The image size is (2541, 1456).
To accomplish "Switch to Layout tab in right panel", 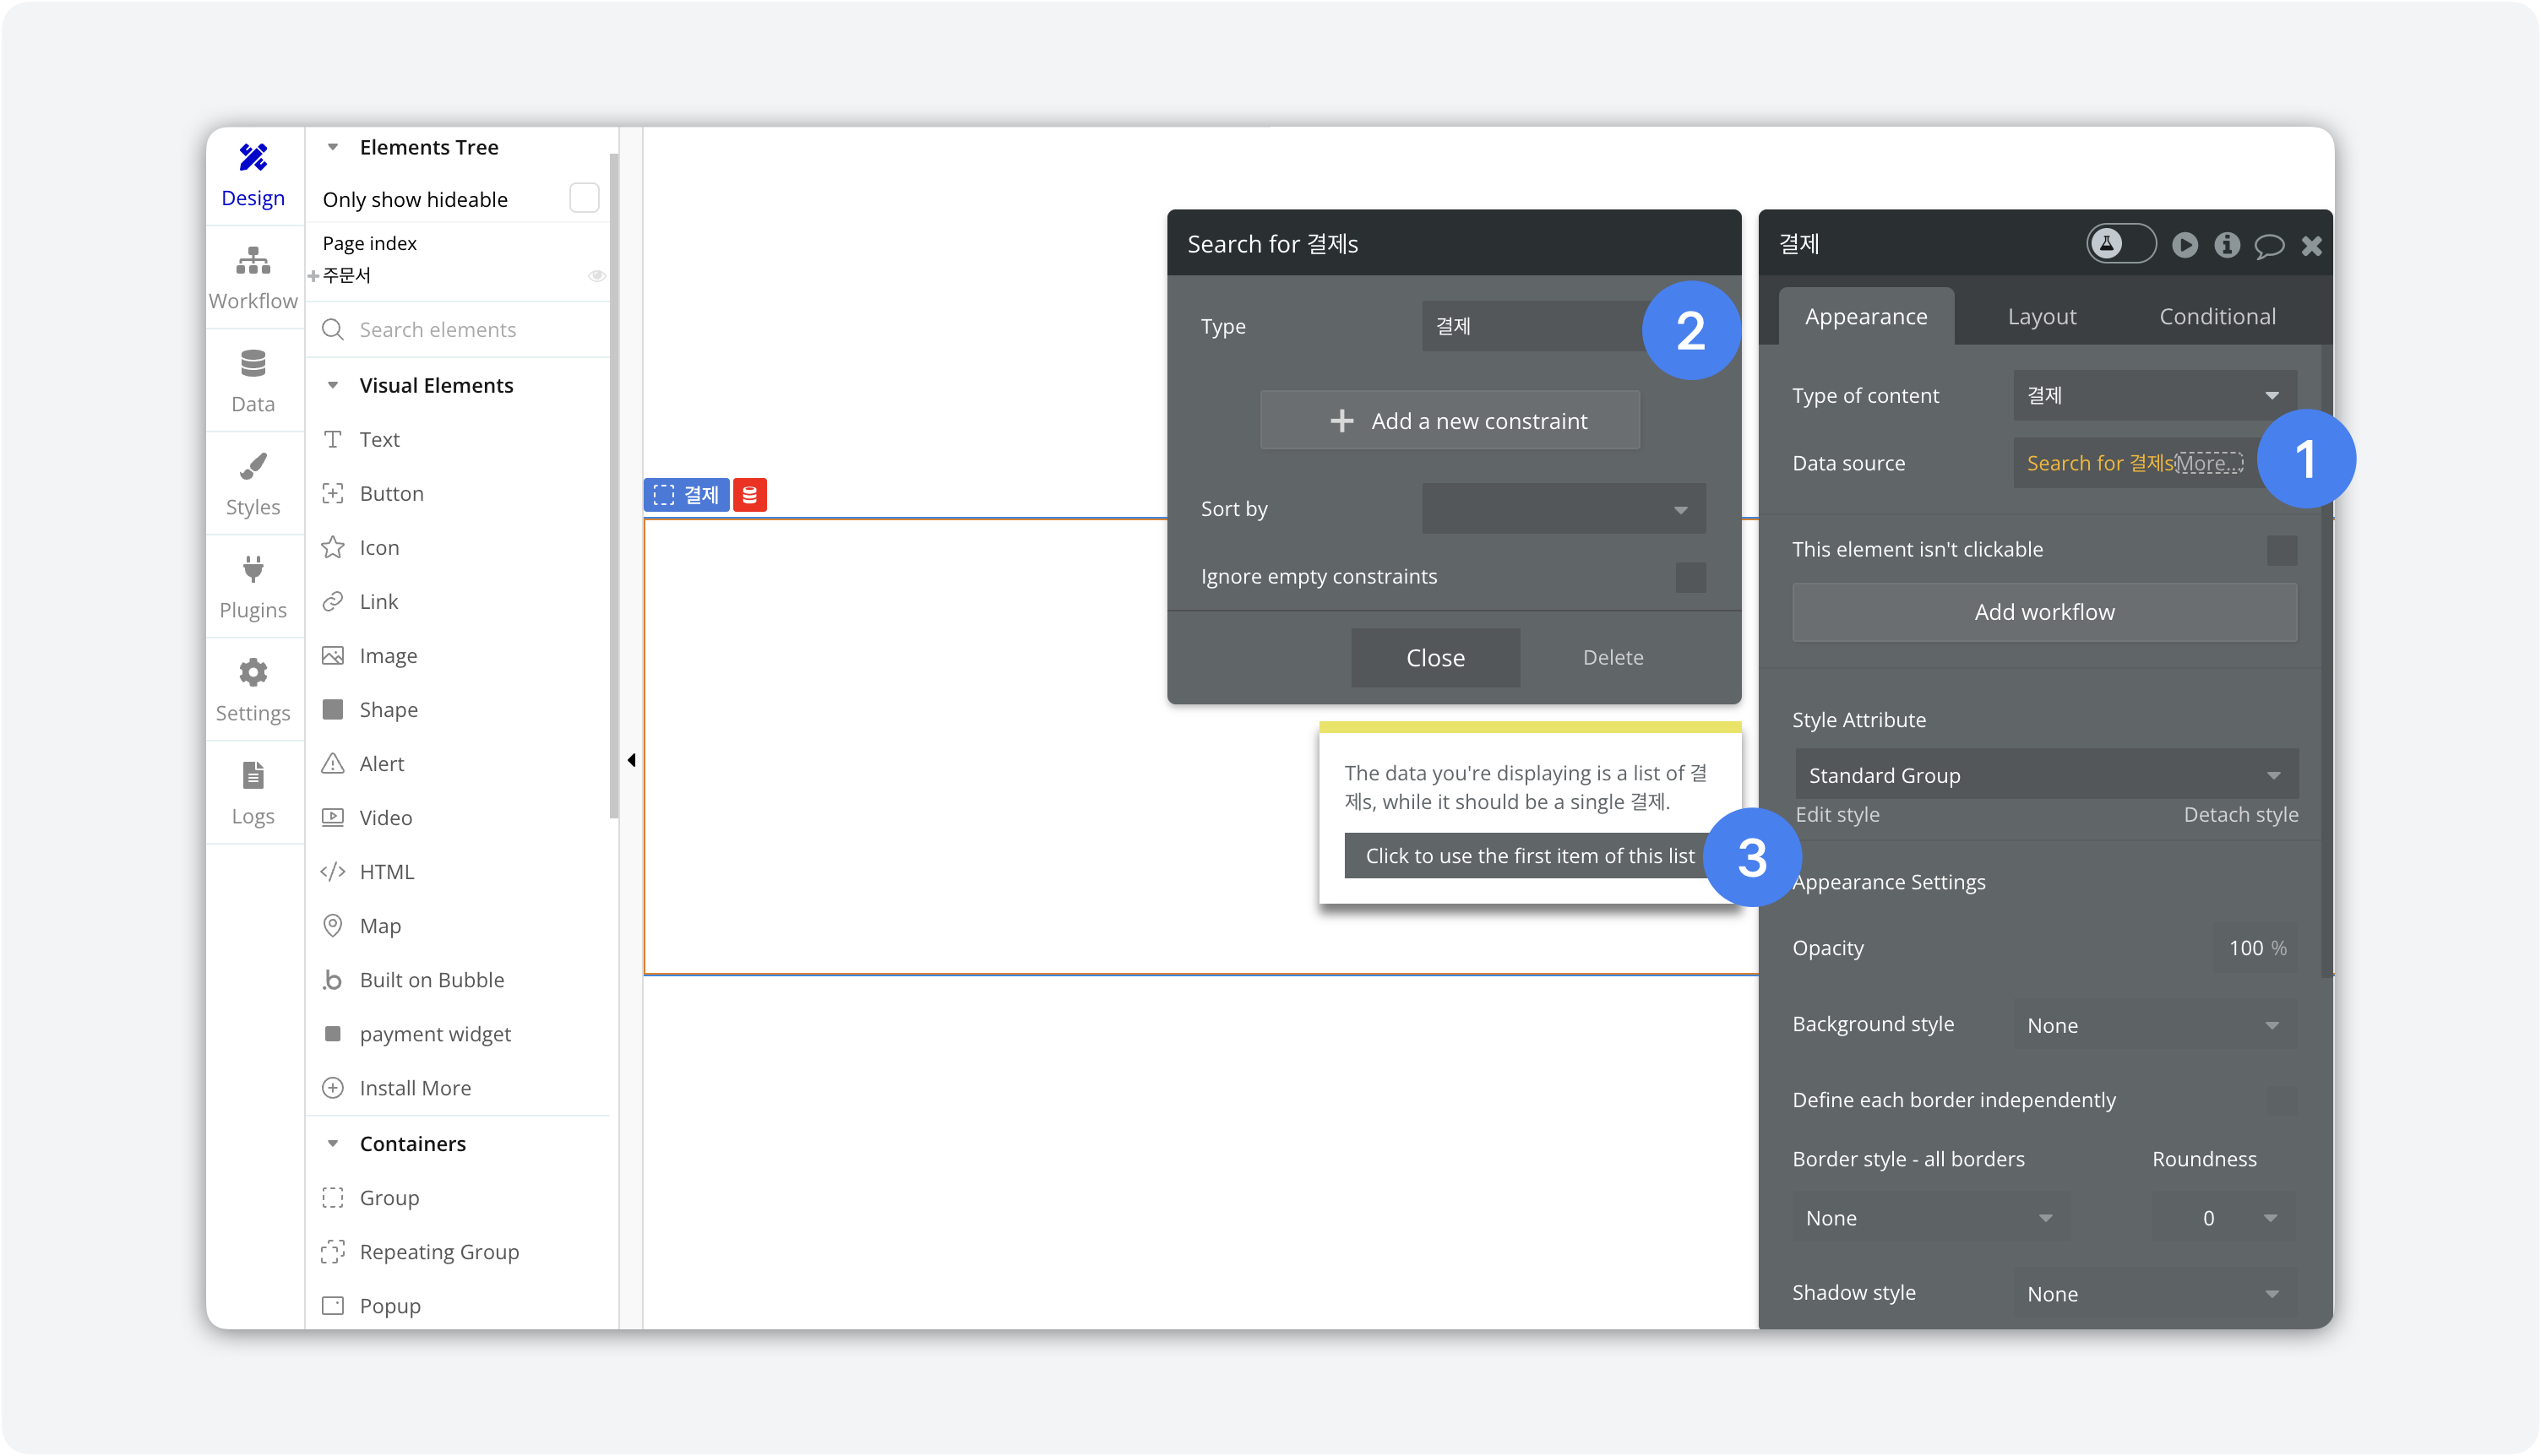I will click(x=2042, y=314).
